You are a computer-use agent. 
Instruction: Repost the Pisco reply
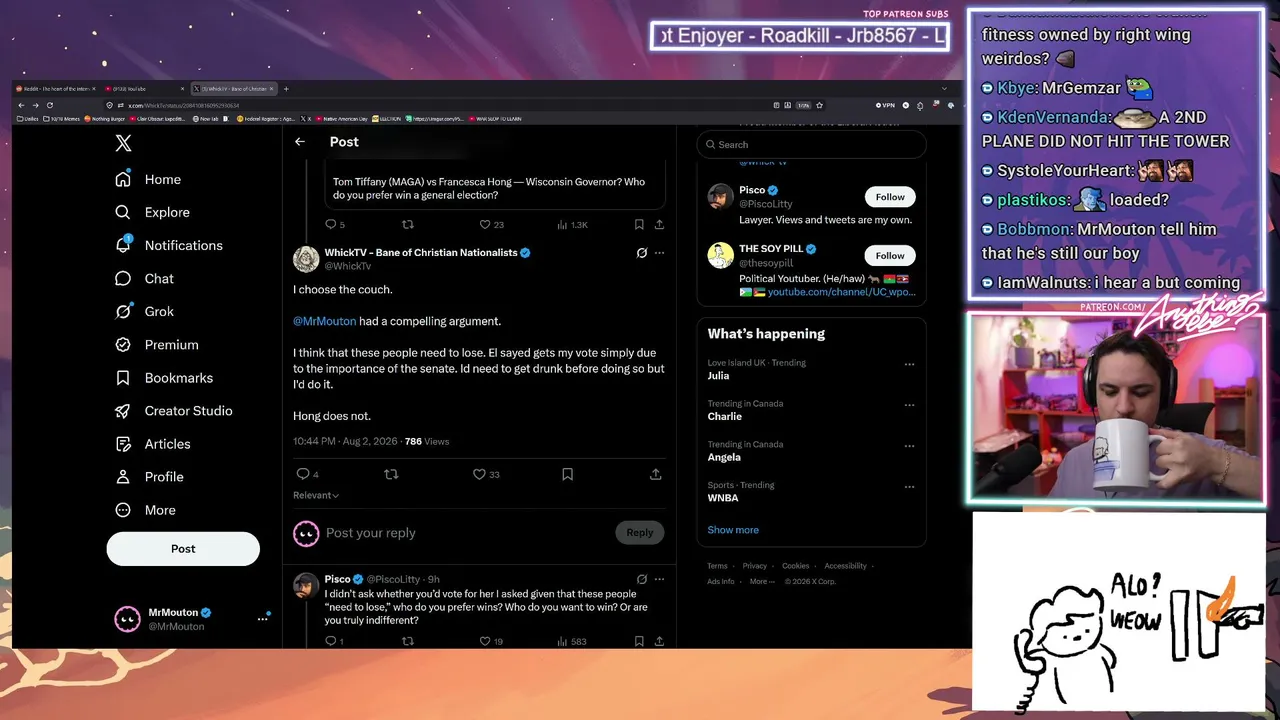(407, 641)
